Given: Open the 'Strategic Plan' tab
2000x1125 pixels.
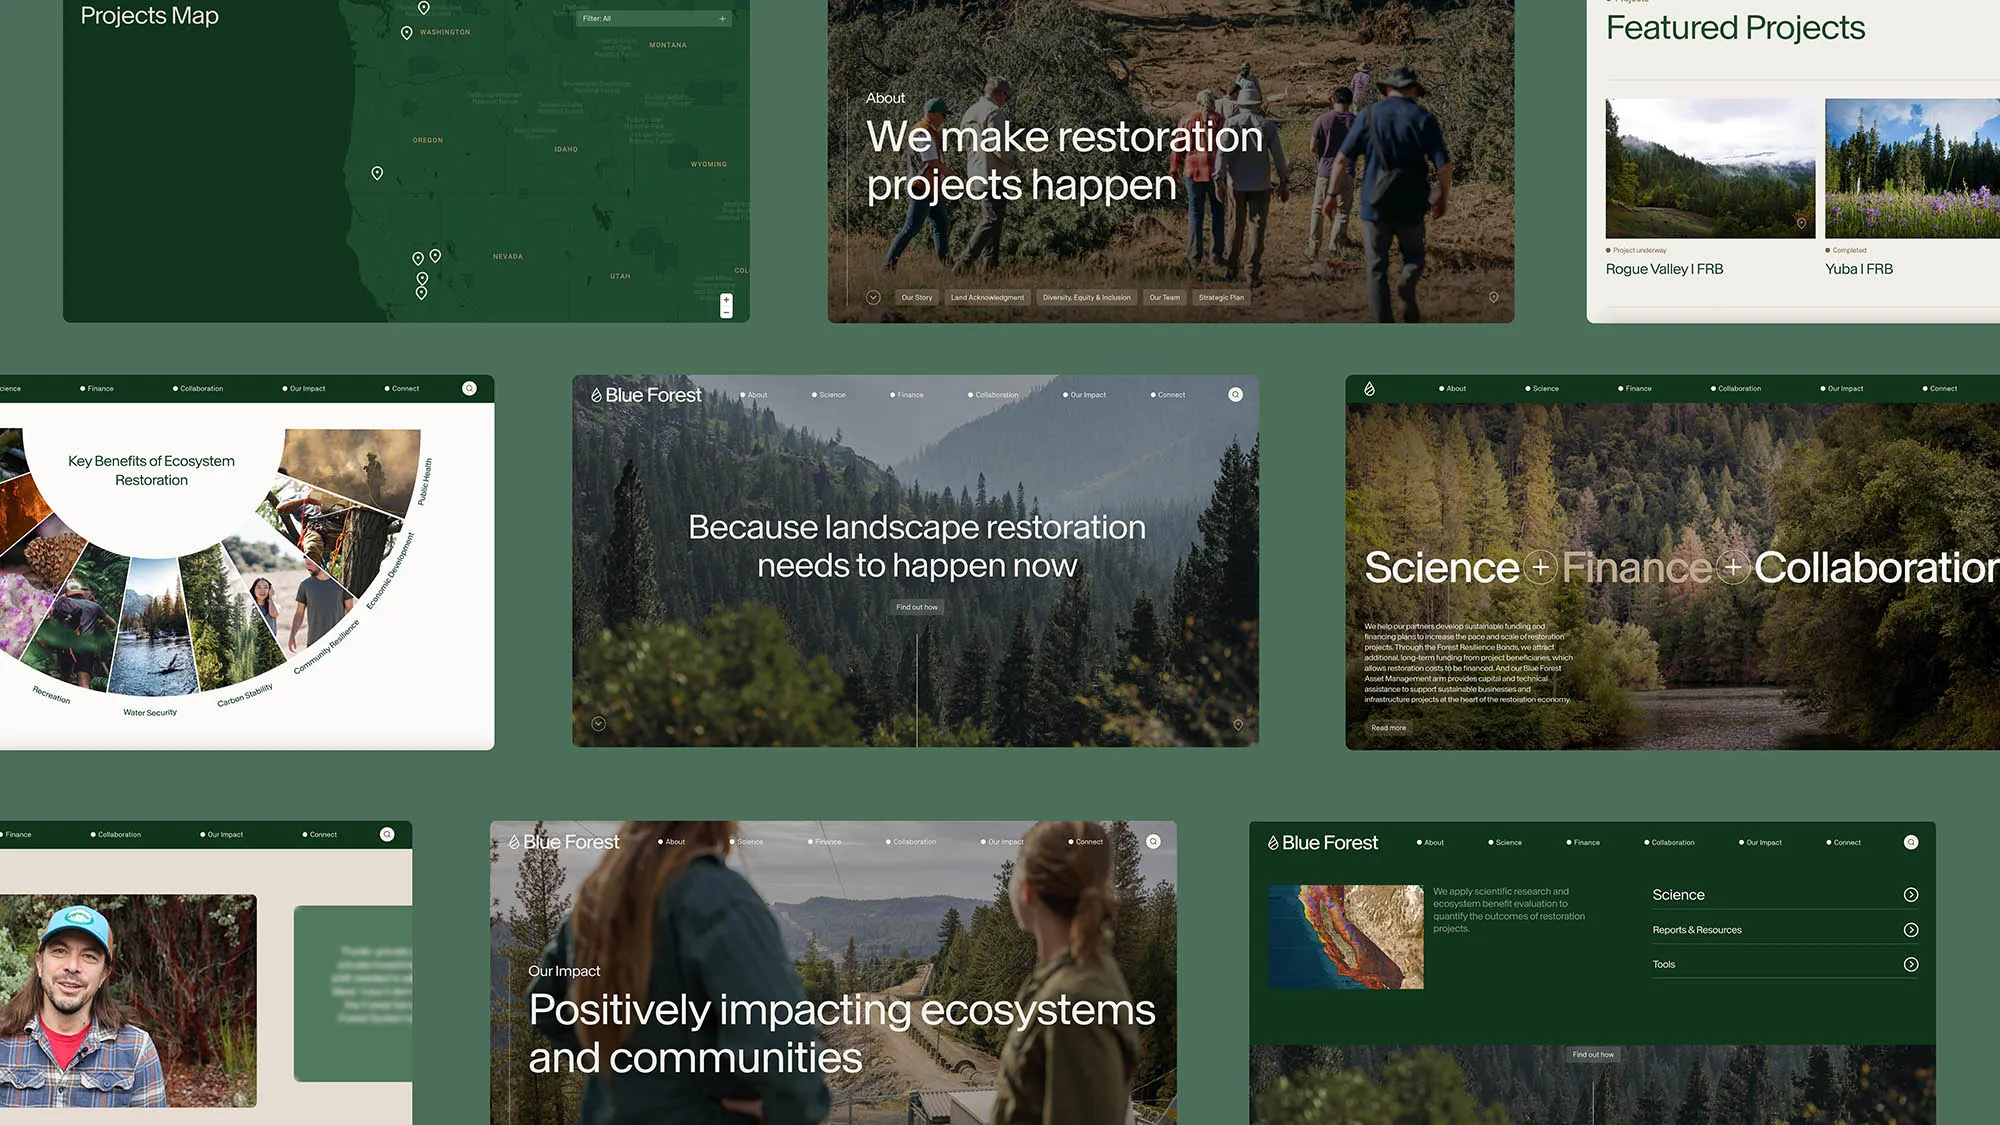Looking at the screenshot, I should click(x=1221, y=297).
